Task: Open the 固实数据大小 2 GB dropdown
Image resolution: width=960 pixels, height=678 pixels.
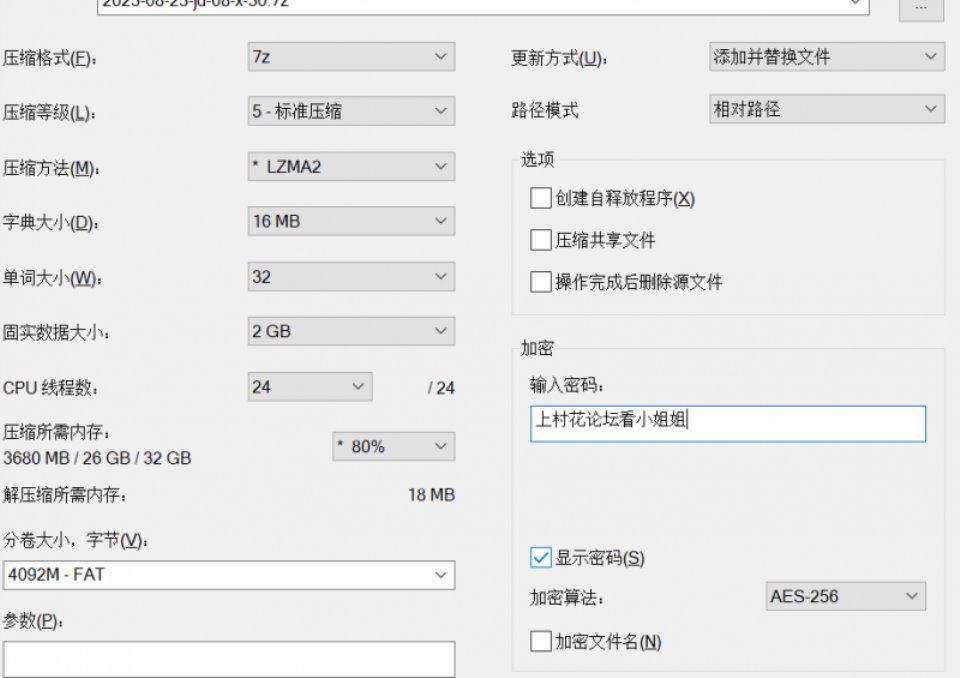Action: 351,331
